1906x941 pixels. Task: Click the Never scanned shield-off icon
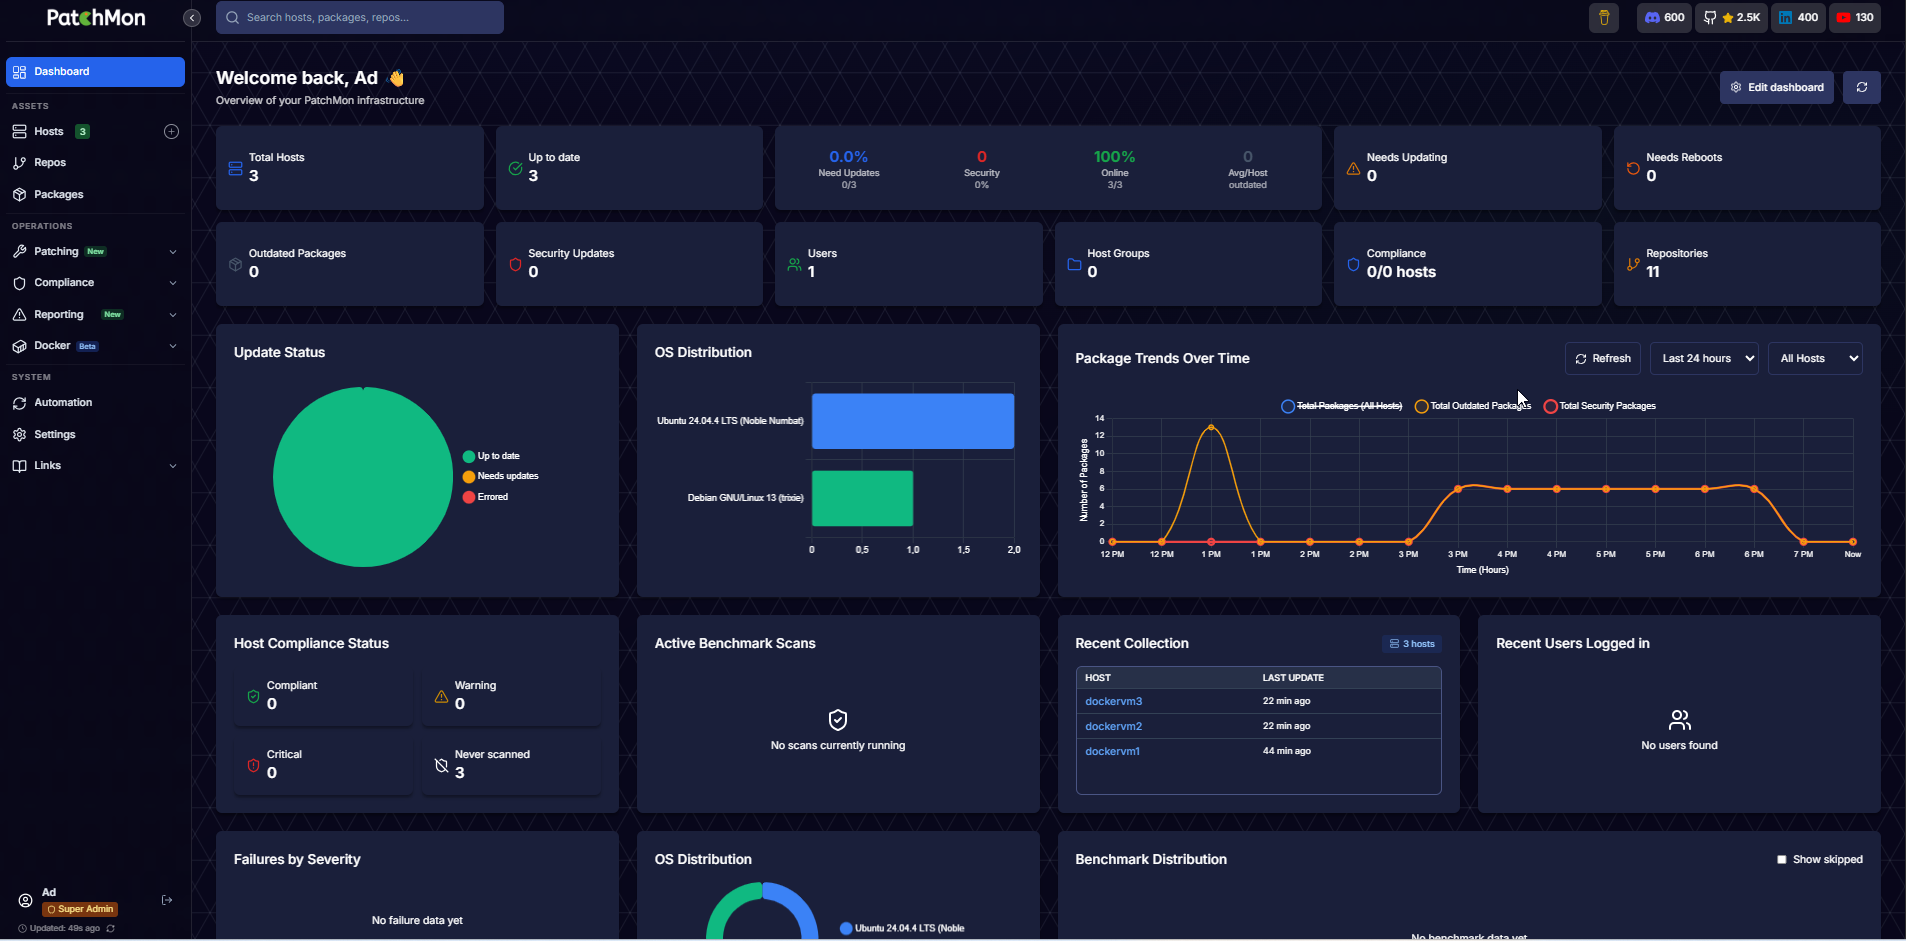(x=441, y=765)
